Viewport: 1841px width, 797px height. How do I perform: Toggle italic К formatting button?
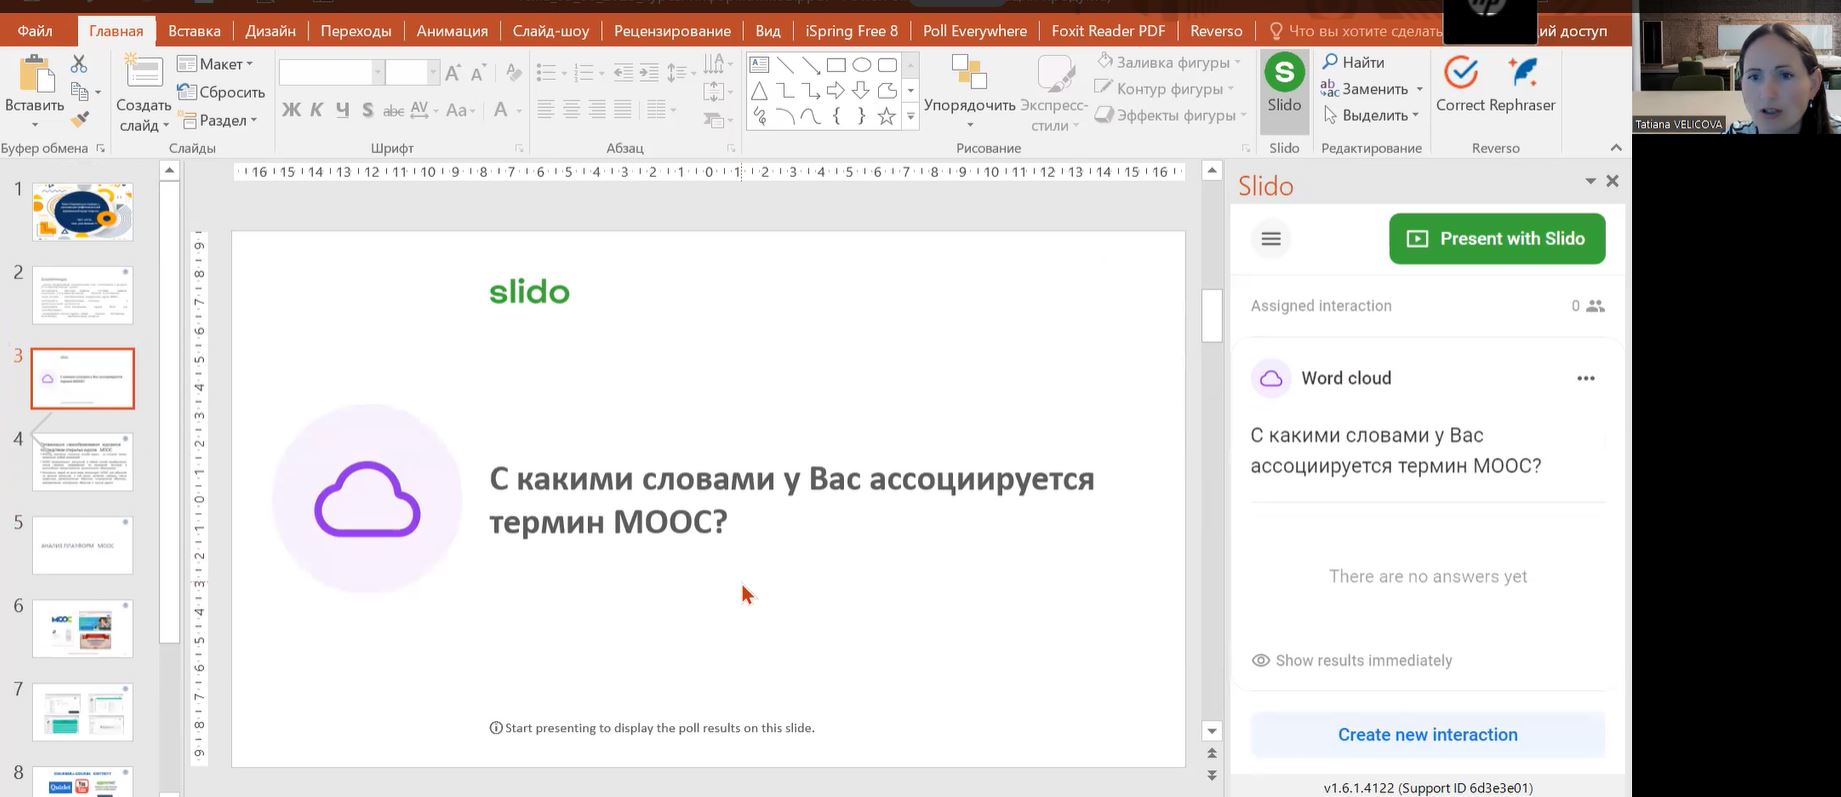(x=317, y=110)
